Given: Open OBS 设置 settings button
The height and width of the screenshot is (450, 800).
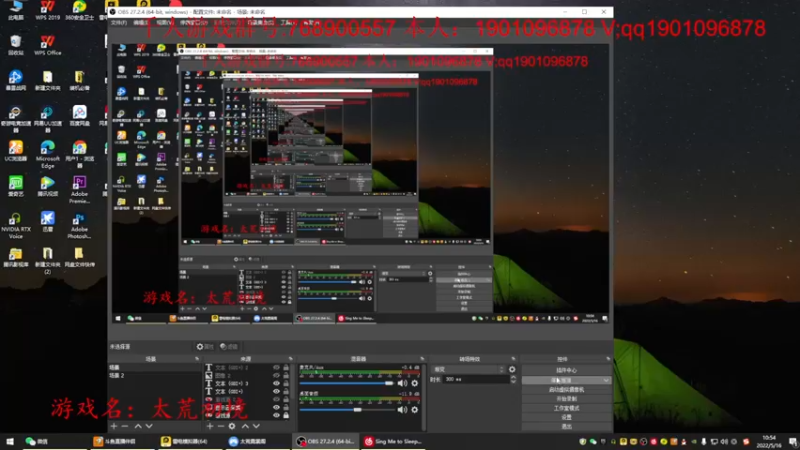Looking at the screenshot, I should tap(566, 417).
